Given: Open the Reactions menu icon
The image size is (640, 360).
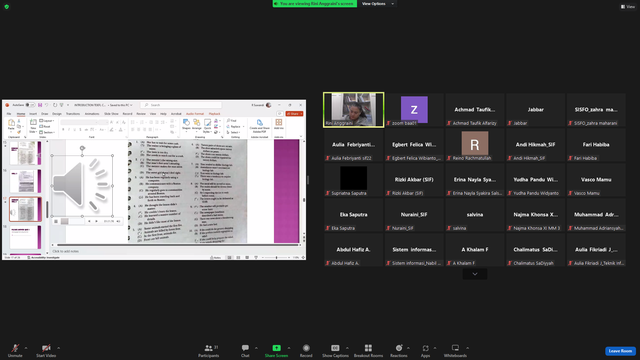Looking at the screenshot, I should [399, 348].
